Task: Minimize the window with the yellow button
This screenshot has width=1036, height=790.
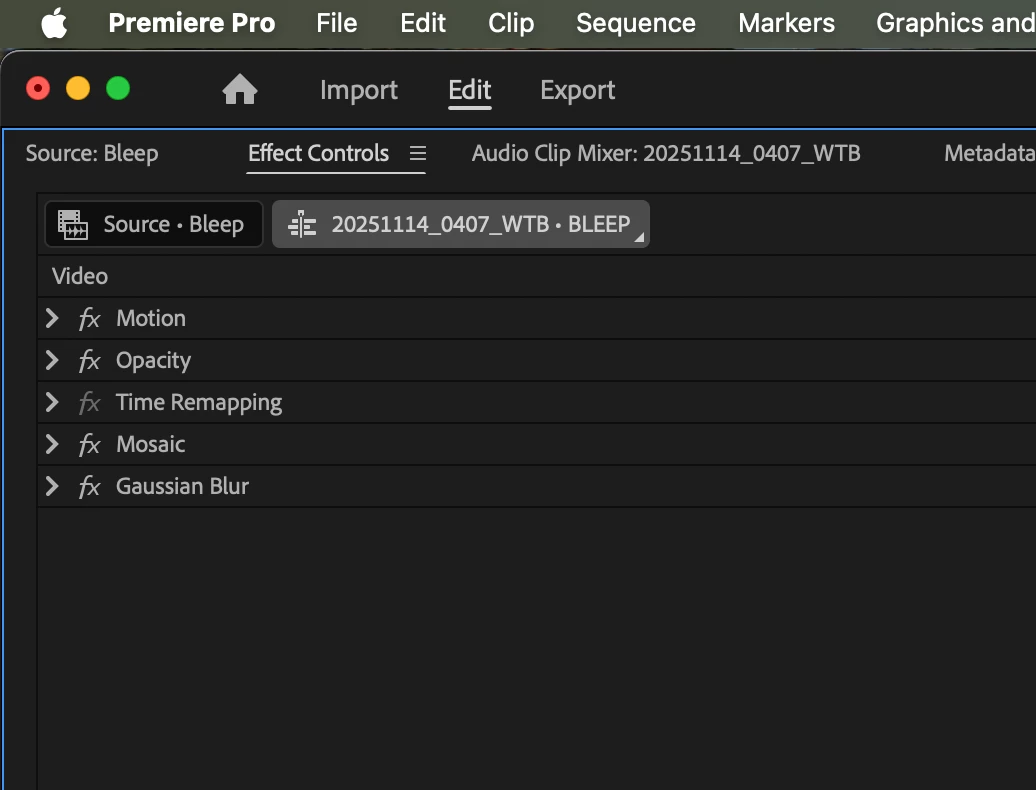Action: tap(78, 88)
